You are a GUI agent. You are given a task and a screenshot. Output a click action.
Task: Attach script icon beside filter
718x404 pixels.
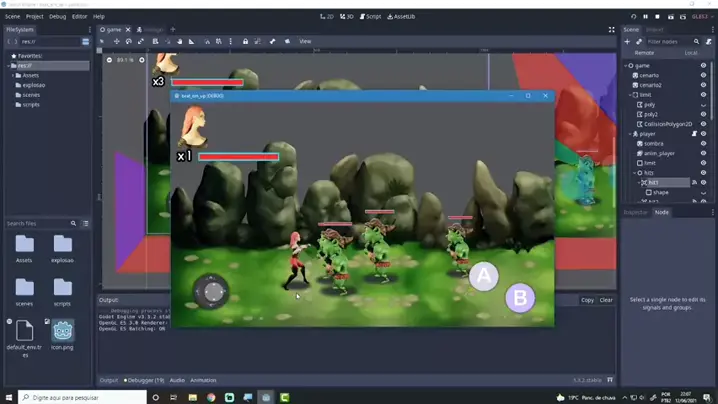click(709, 42)
